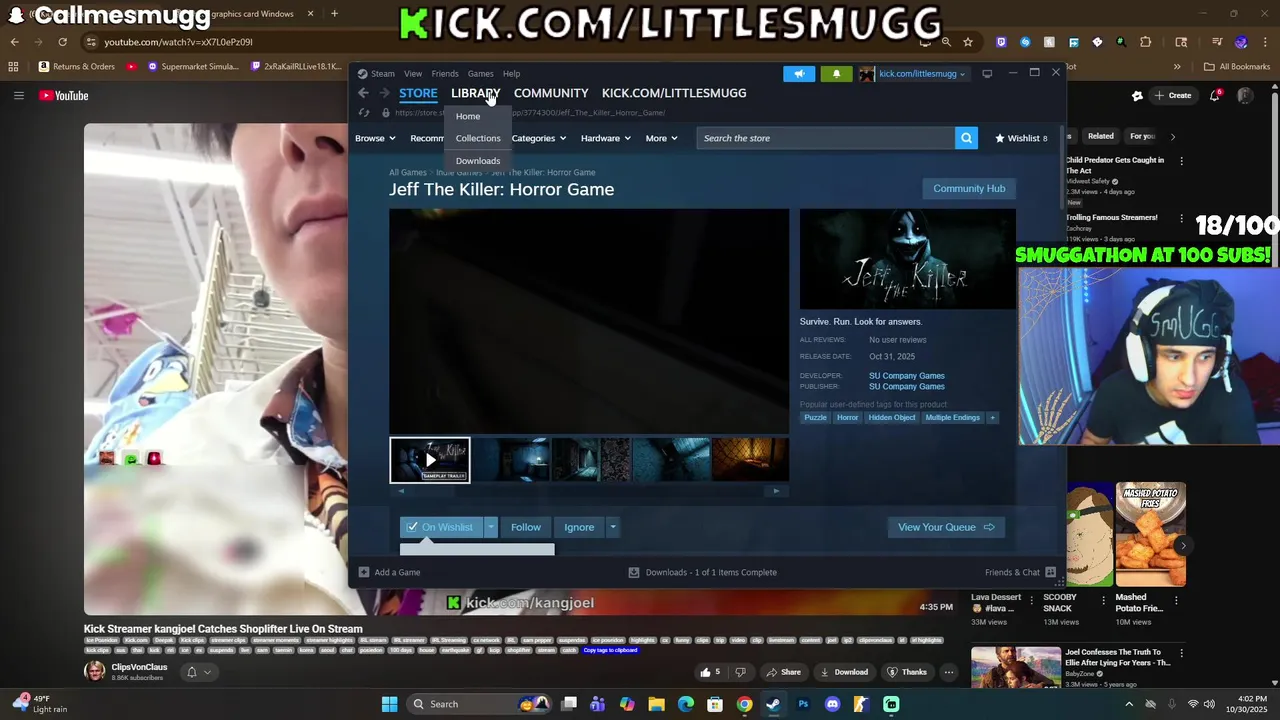Reload the Steam store page
The image size is (1280, 720).
point(364,113)
